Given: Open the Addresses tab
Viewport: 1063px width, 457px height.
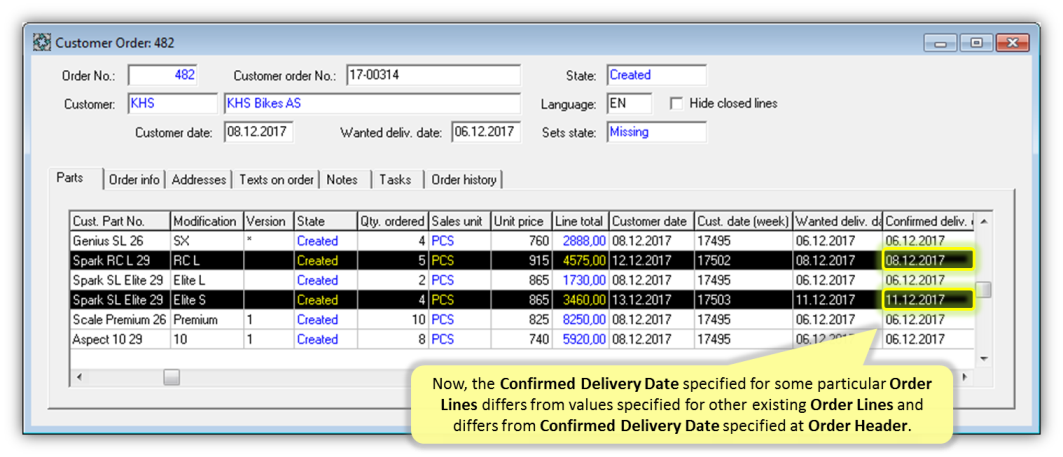Looking at the screenshot, I should [x=199, y=180].
